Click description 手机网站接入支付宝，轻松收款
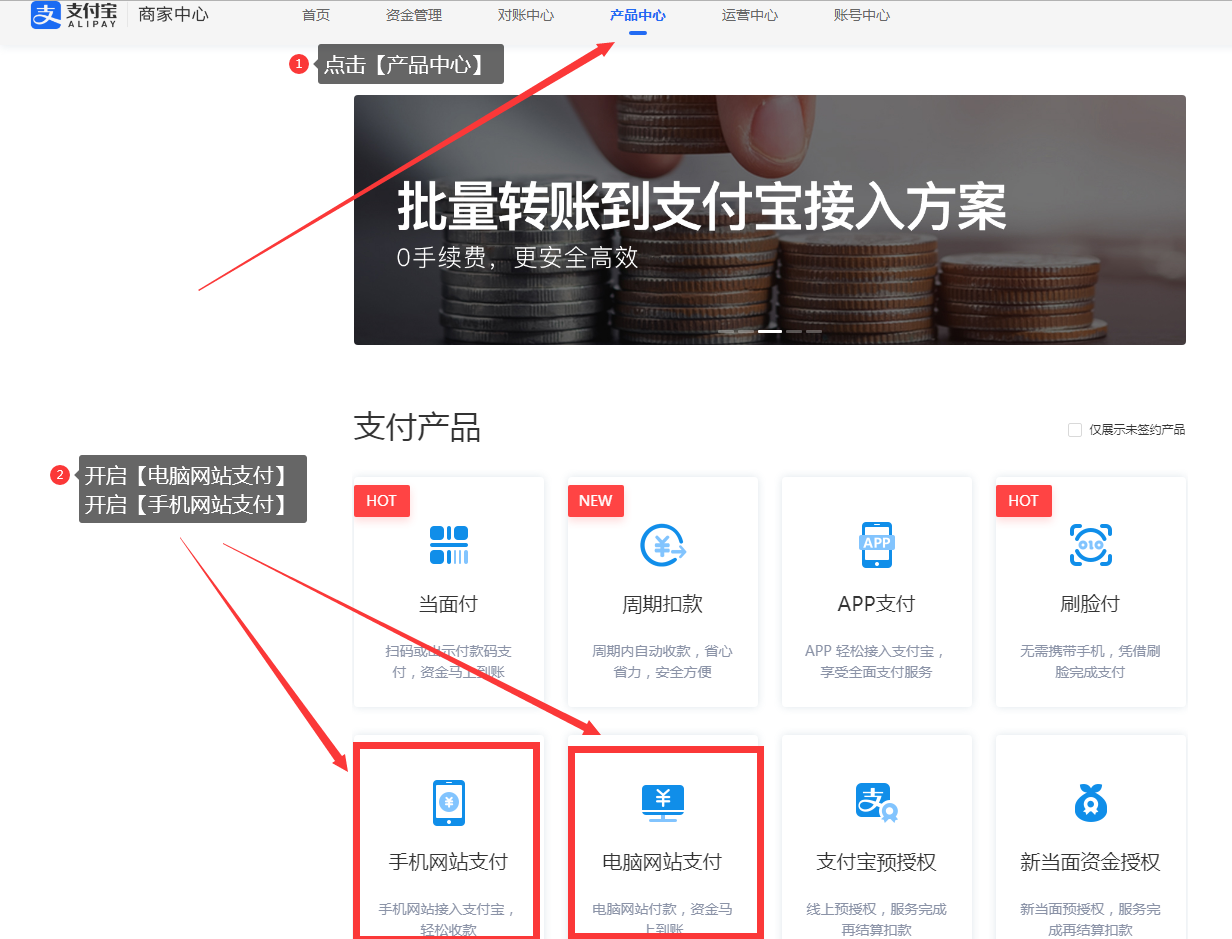Screen dimensions: 1232x939 click(x=448, y=919)
